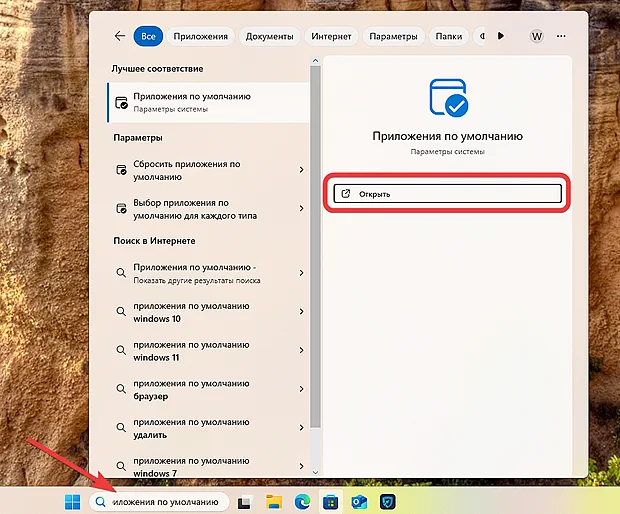Switch to the Приложения filter tab
This screenshot has width=620, height=514.
[200, 36]
